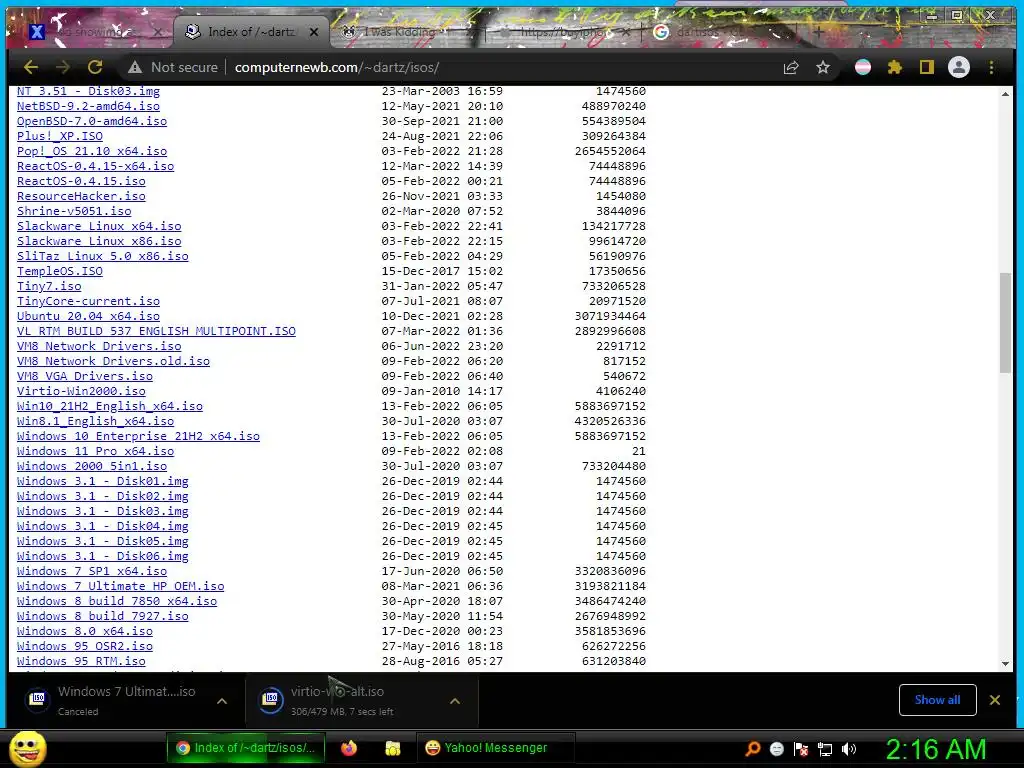The image size is (1024, 768).
Task: Click Windows_95_OSR2.iso link
Action: coord(85,647)
